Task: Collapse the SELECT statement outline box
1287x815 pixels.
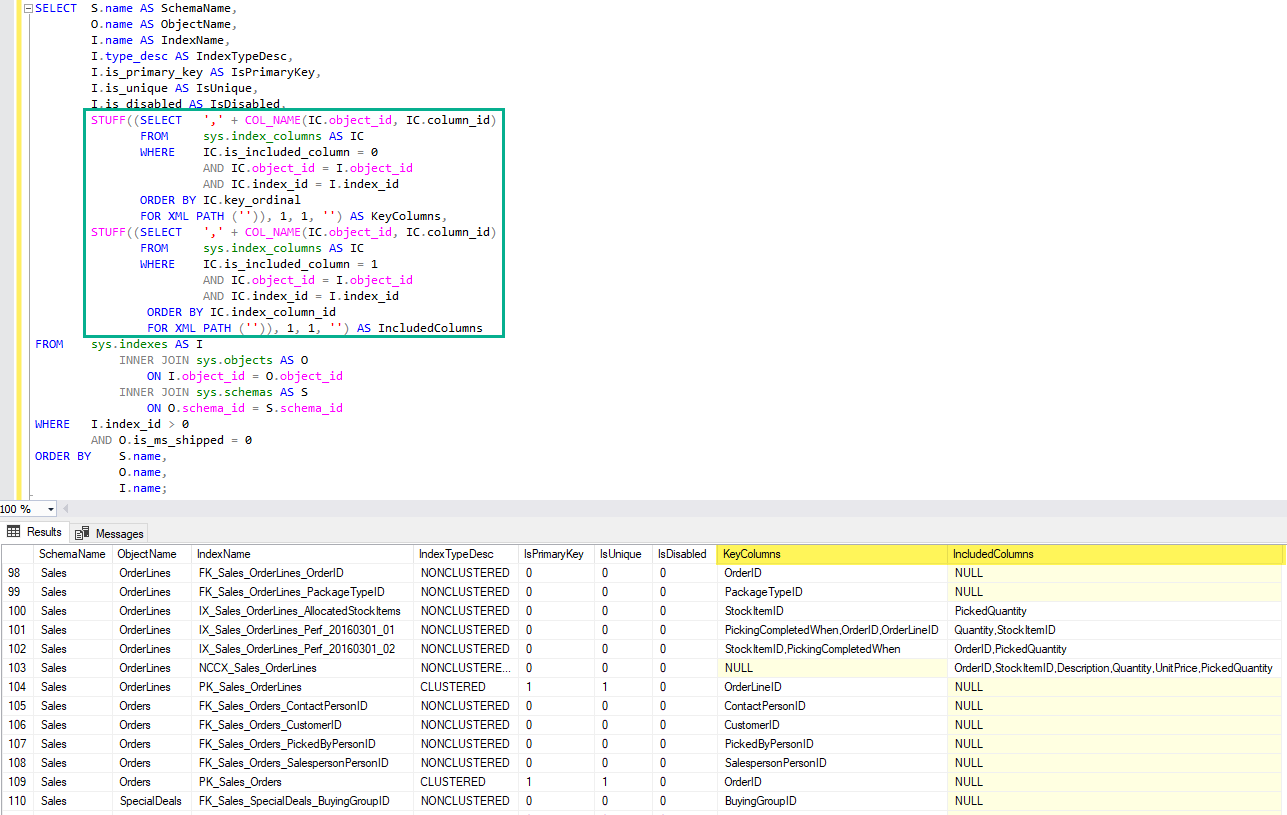Action: click(27, 8)
